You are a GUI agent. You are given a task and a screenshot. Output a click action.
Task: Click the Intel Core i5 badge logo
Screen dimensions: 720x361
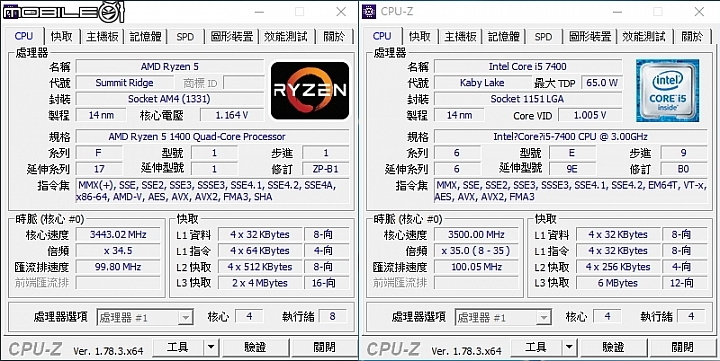click(668, 90)
